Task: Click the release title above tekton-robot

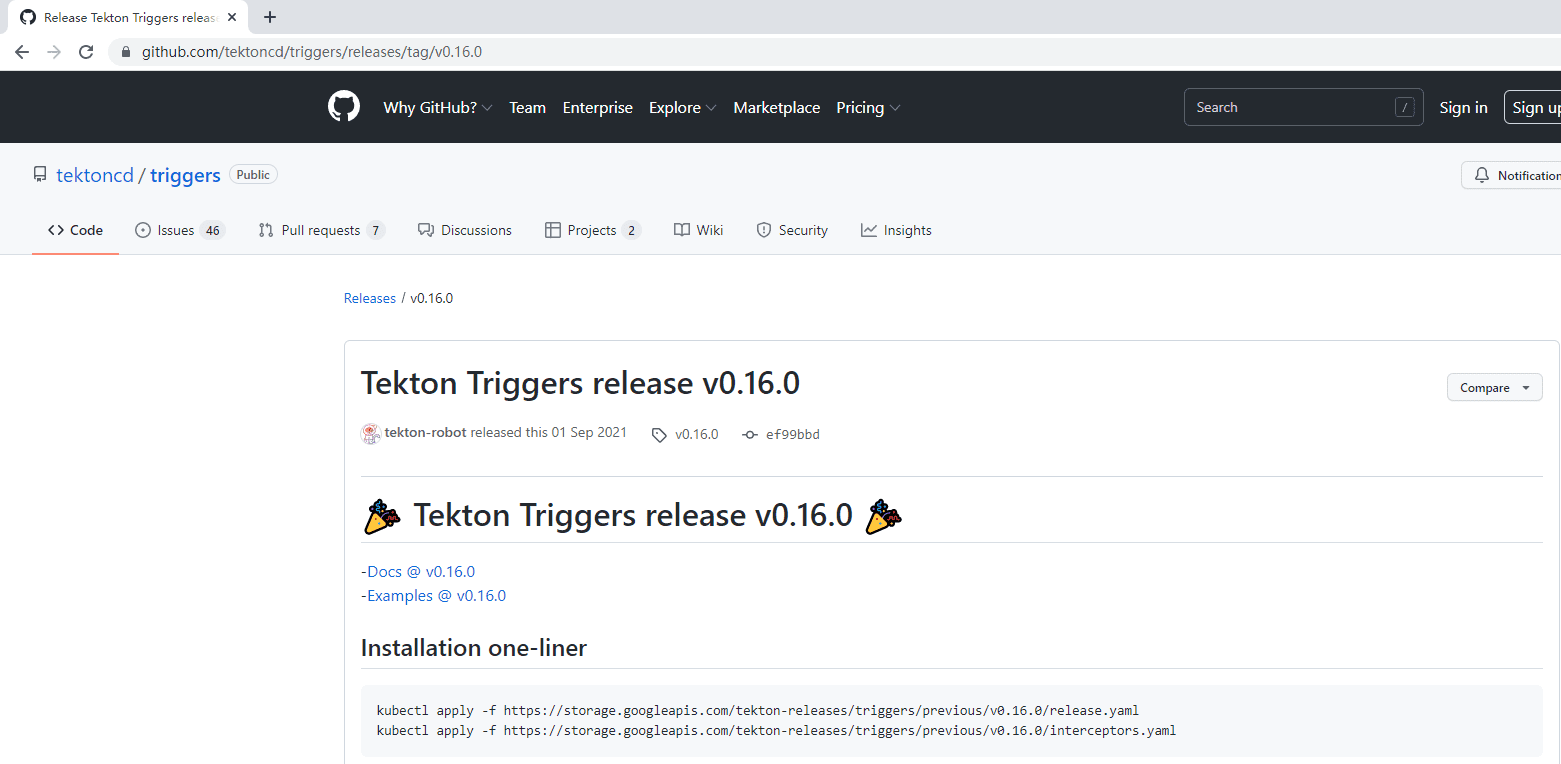Action: pyautogui.click(x=580, y=383)
